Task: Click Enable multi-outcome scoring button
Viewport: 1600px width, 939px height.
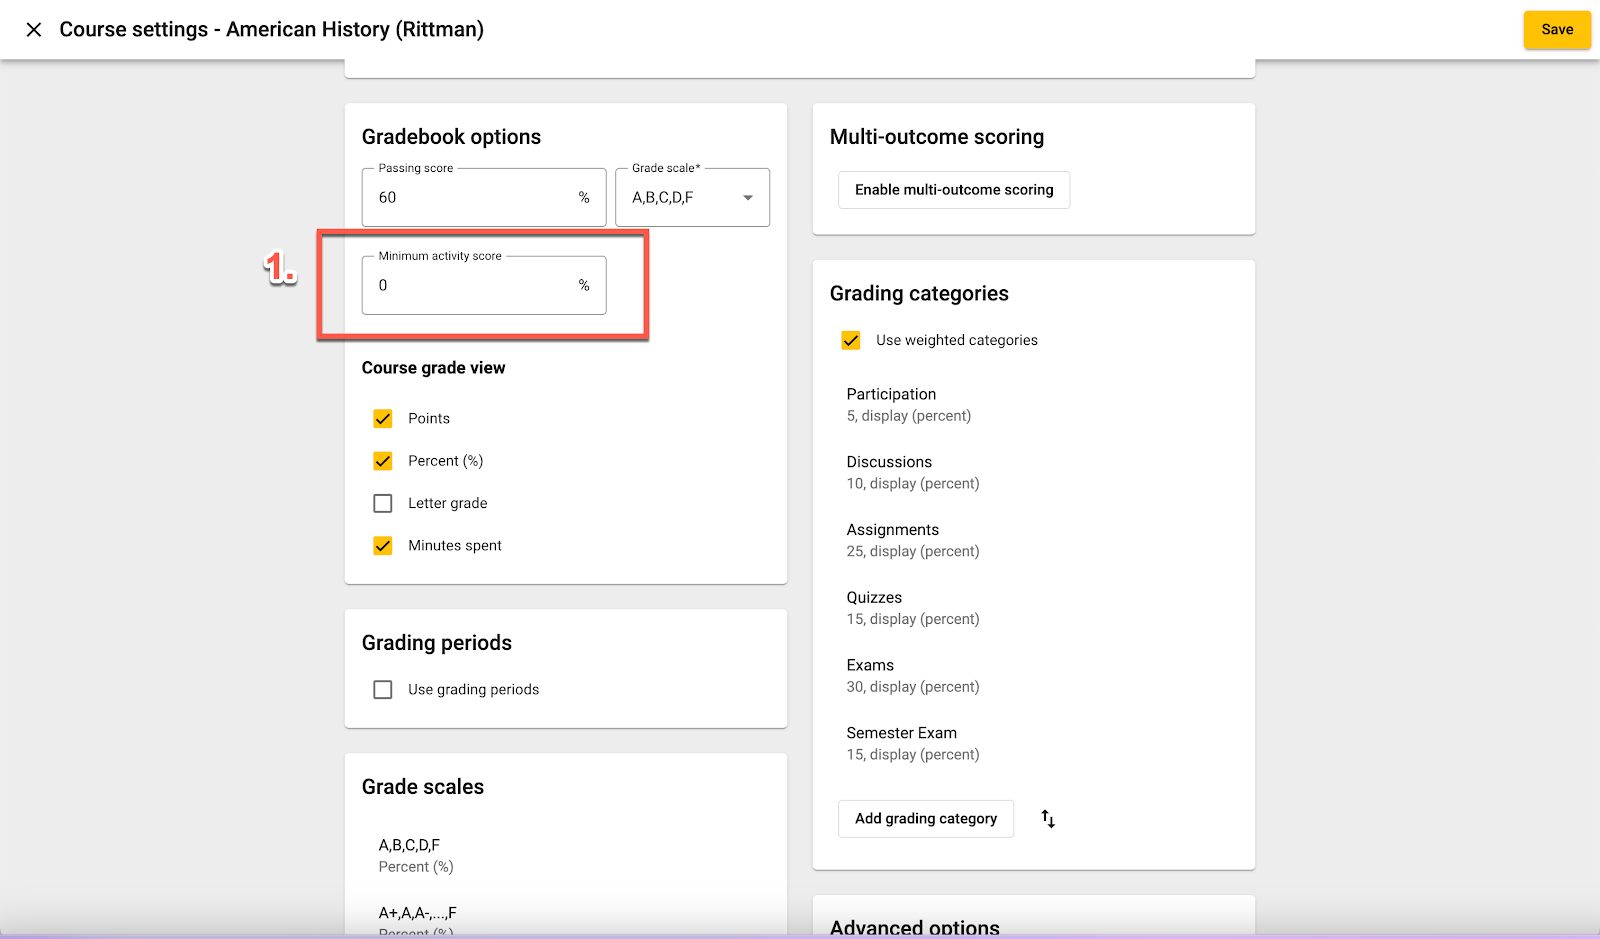Action: (x=953, y=190)
